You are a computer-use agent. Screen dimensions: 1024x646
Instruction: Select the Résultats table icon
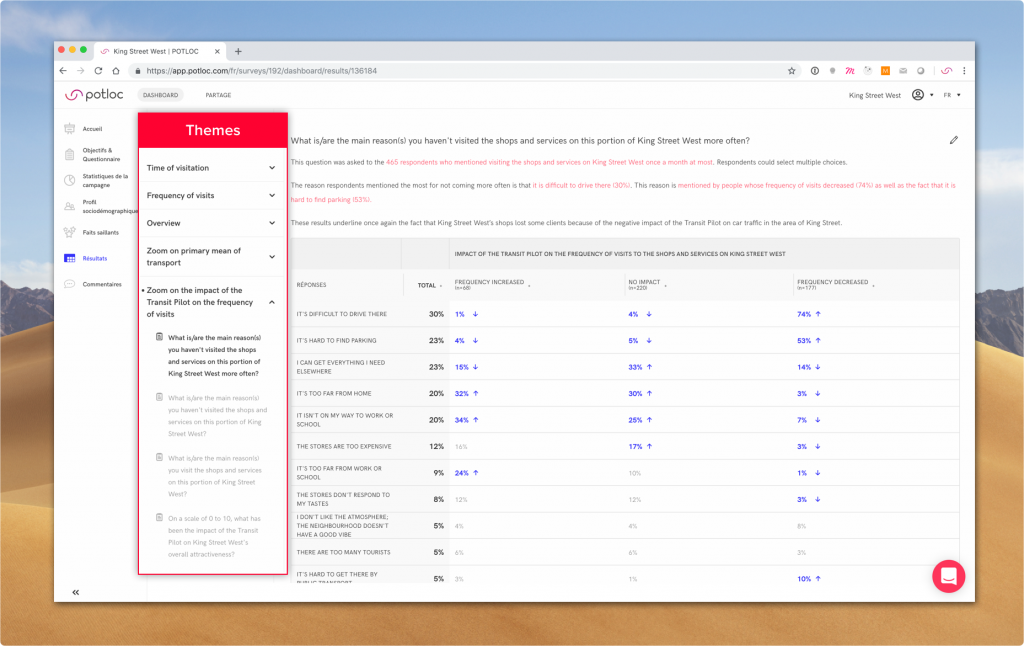click(x=70, y=258)
